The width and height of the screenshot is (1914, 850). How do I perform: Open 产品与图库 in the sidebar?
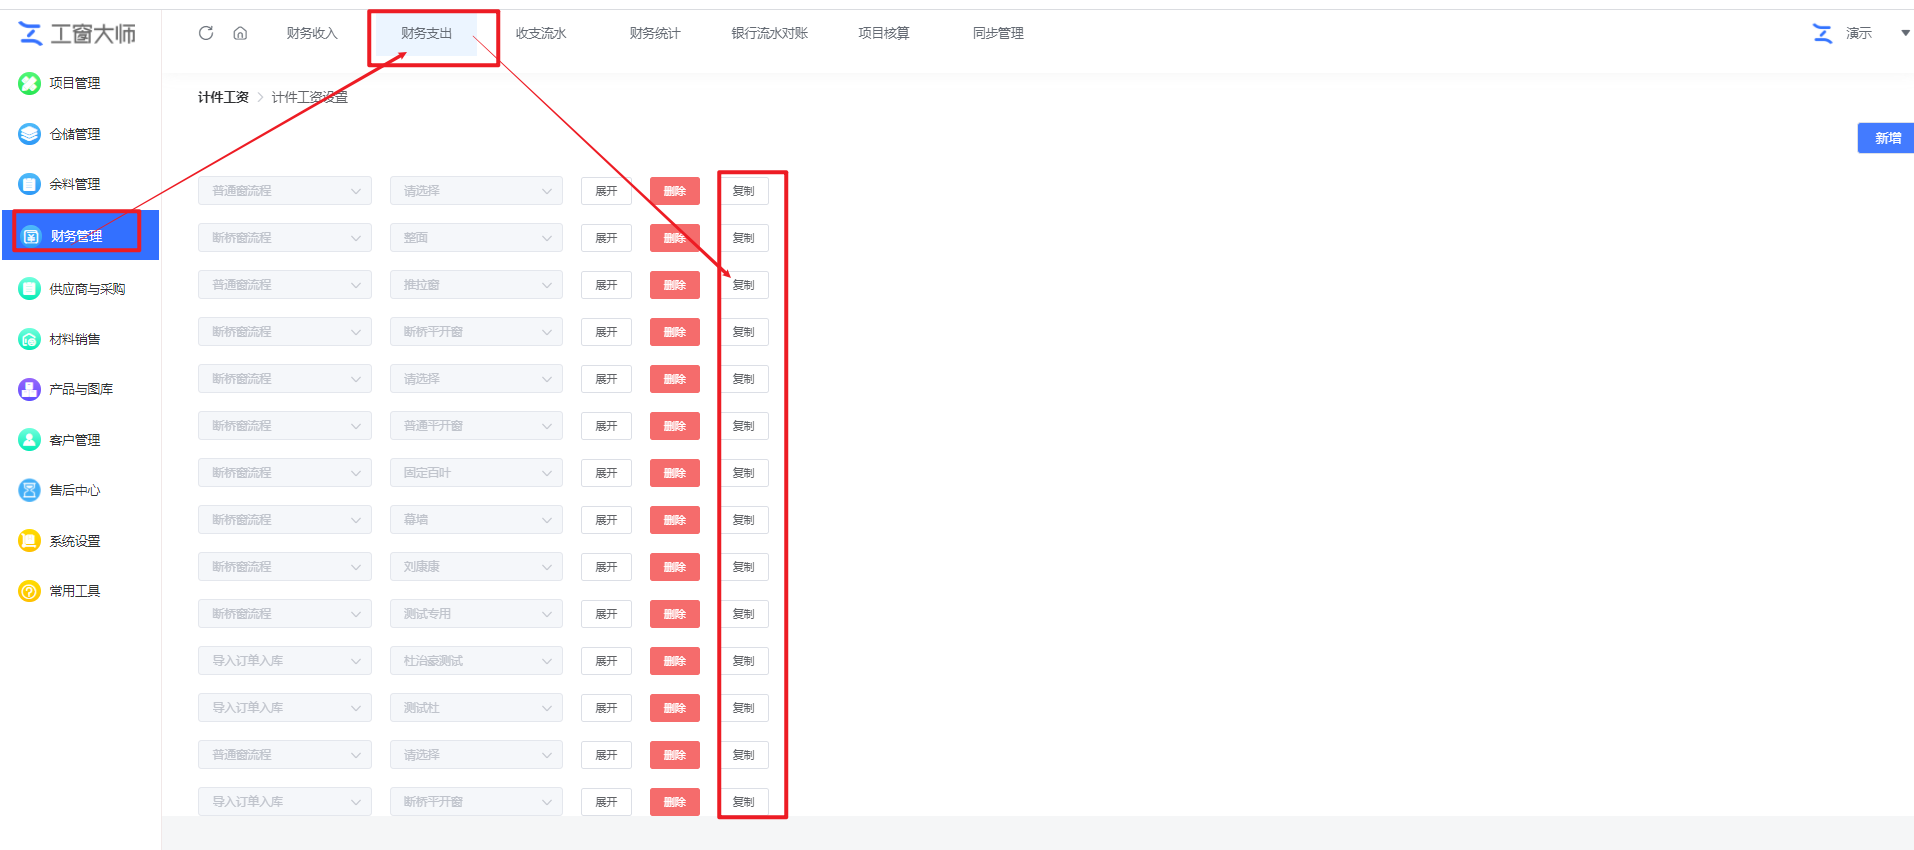pyautogui.click(x=80, y=389)
